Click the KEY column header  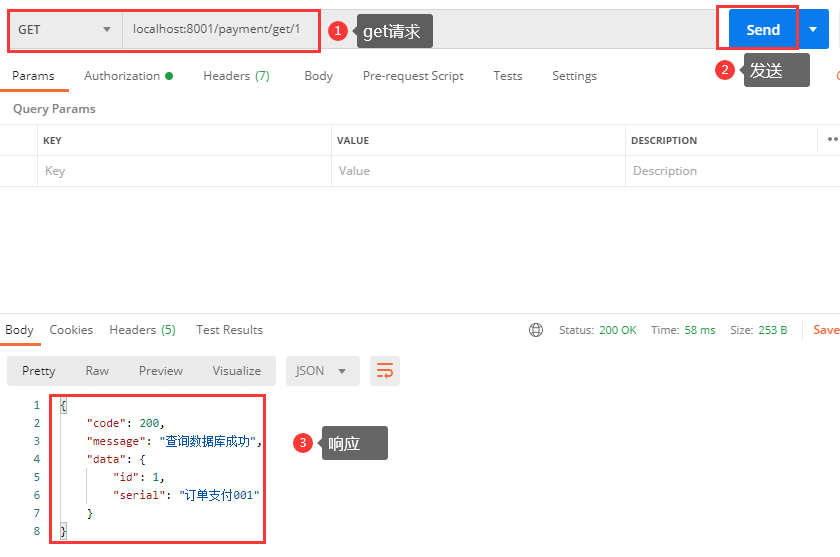(x=52, y=140)
